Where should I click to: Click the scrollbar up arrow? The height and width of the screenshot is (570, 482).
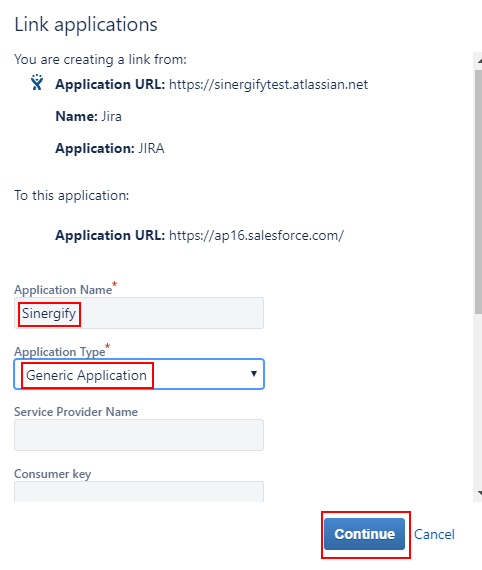pyautogui.click(x=479, y=61)
